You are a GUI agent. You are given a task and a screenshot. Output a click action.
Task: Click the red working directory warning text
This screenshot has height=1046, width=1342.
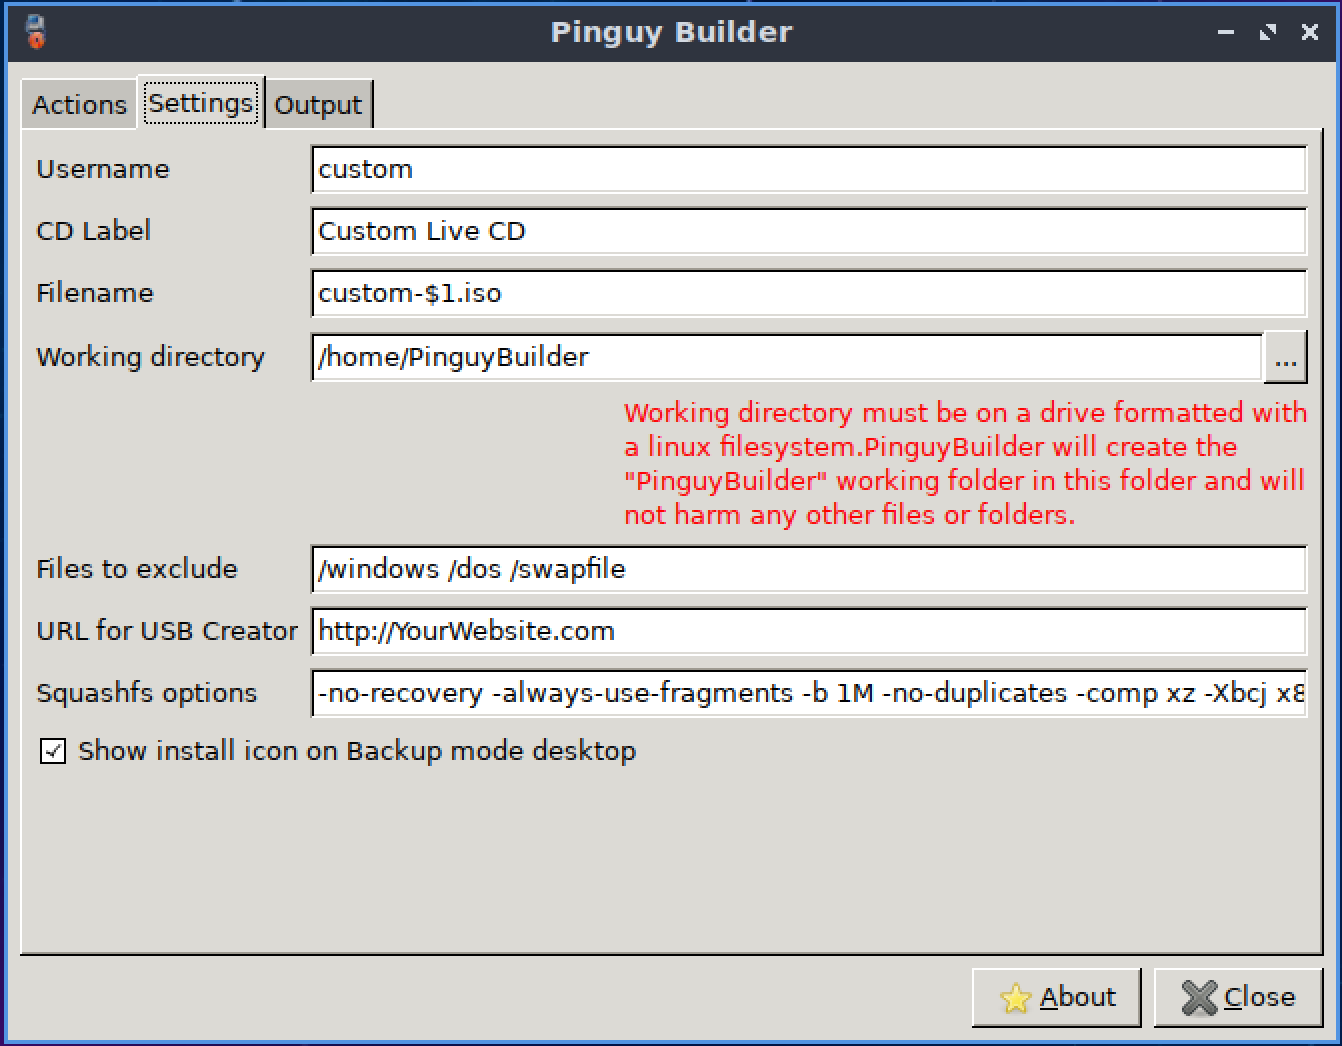[x=965, y=463]
